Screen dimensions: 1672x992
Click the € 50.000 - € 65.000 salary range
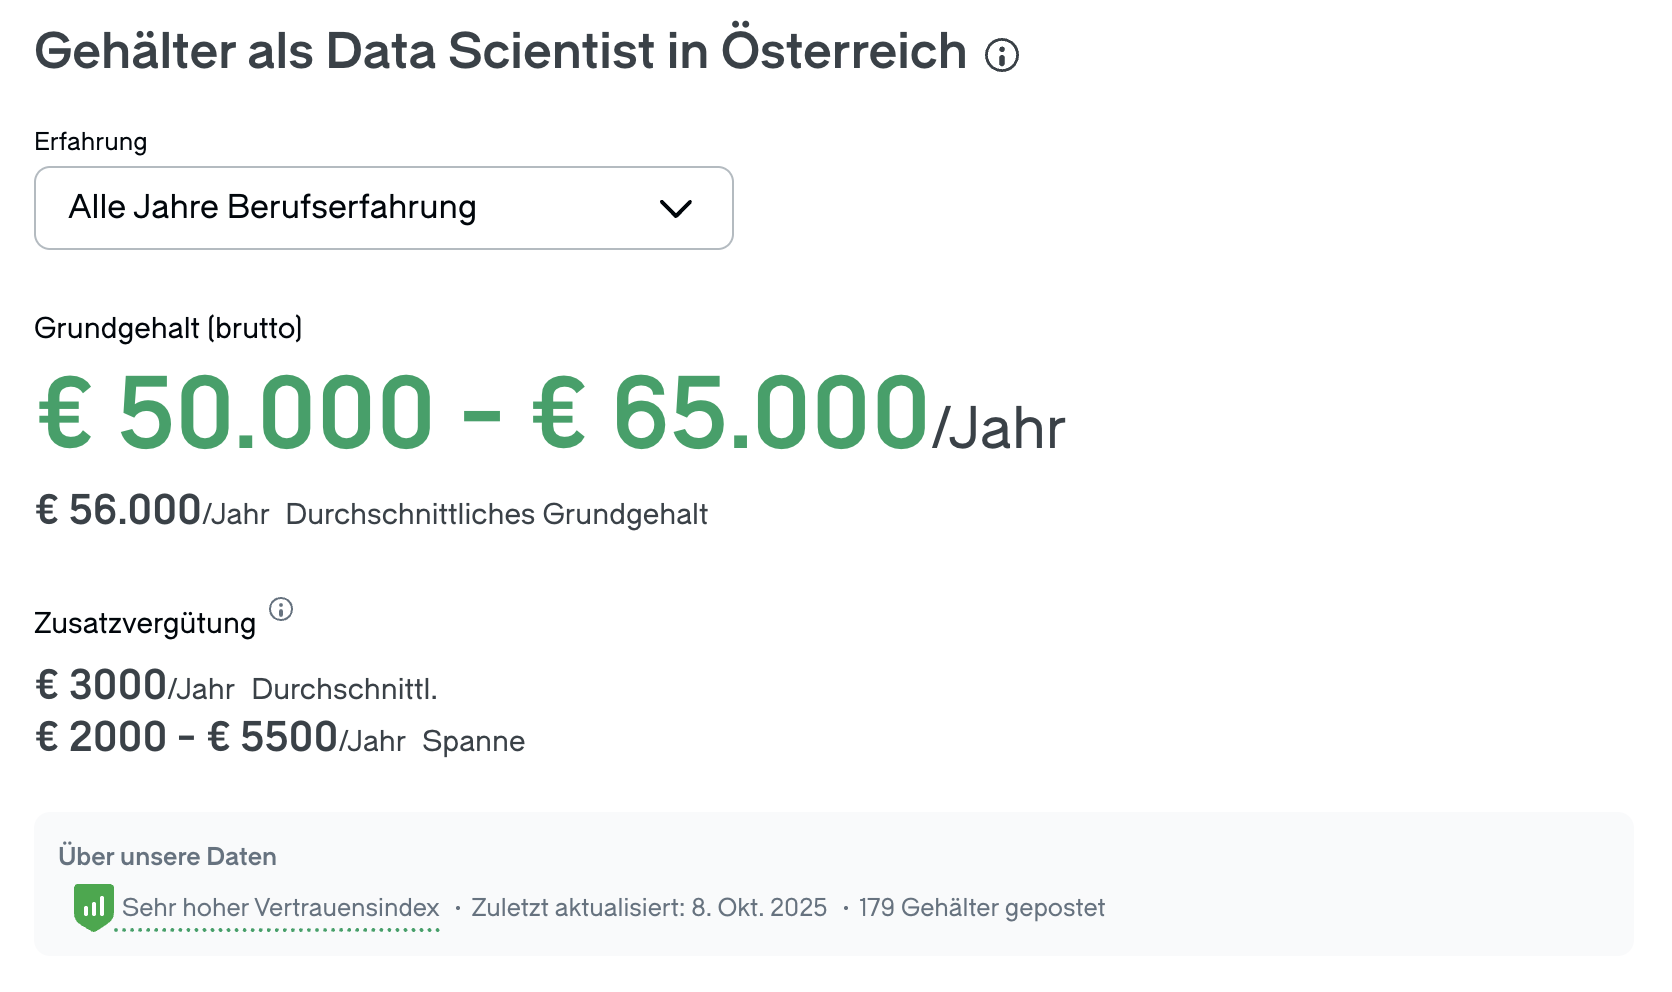pos(483,413)
